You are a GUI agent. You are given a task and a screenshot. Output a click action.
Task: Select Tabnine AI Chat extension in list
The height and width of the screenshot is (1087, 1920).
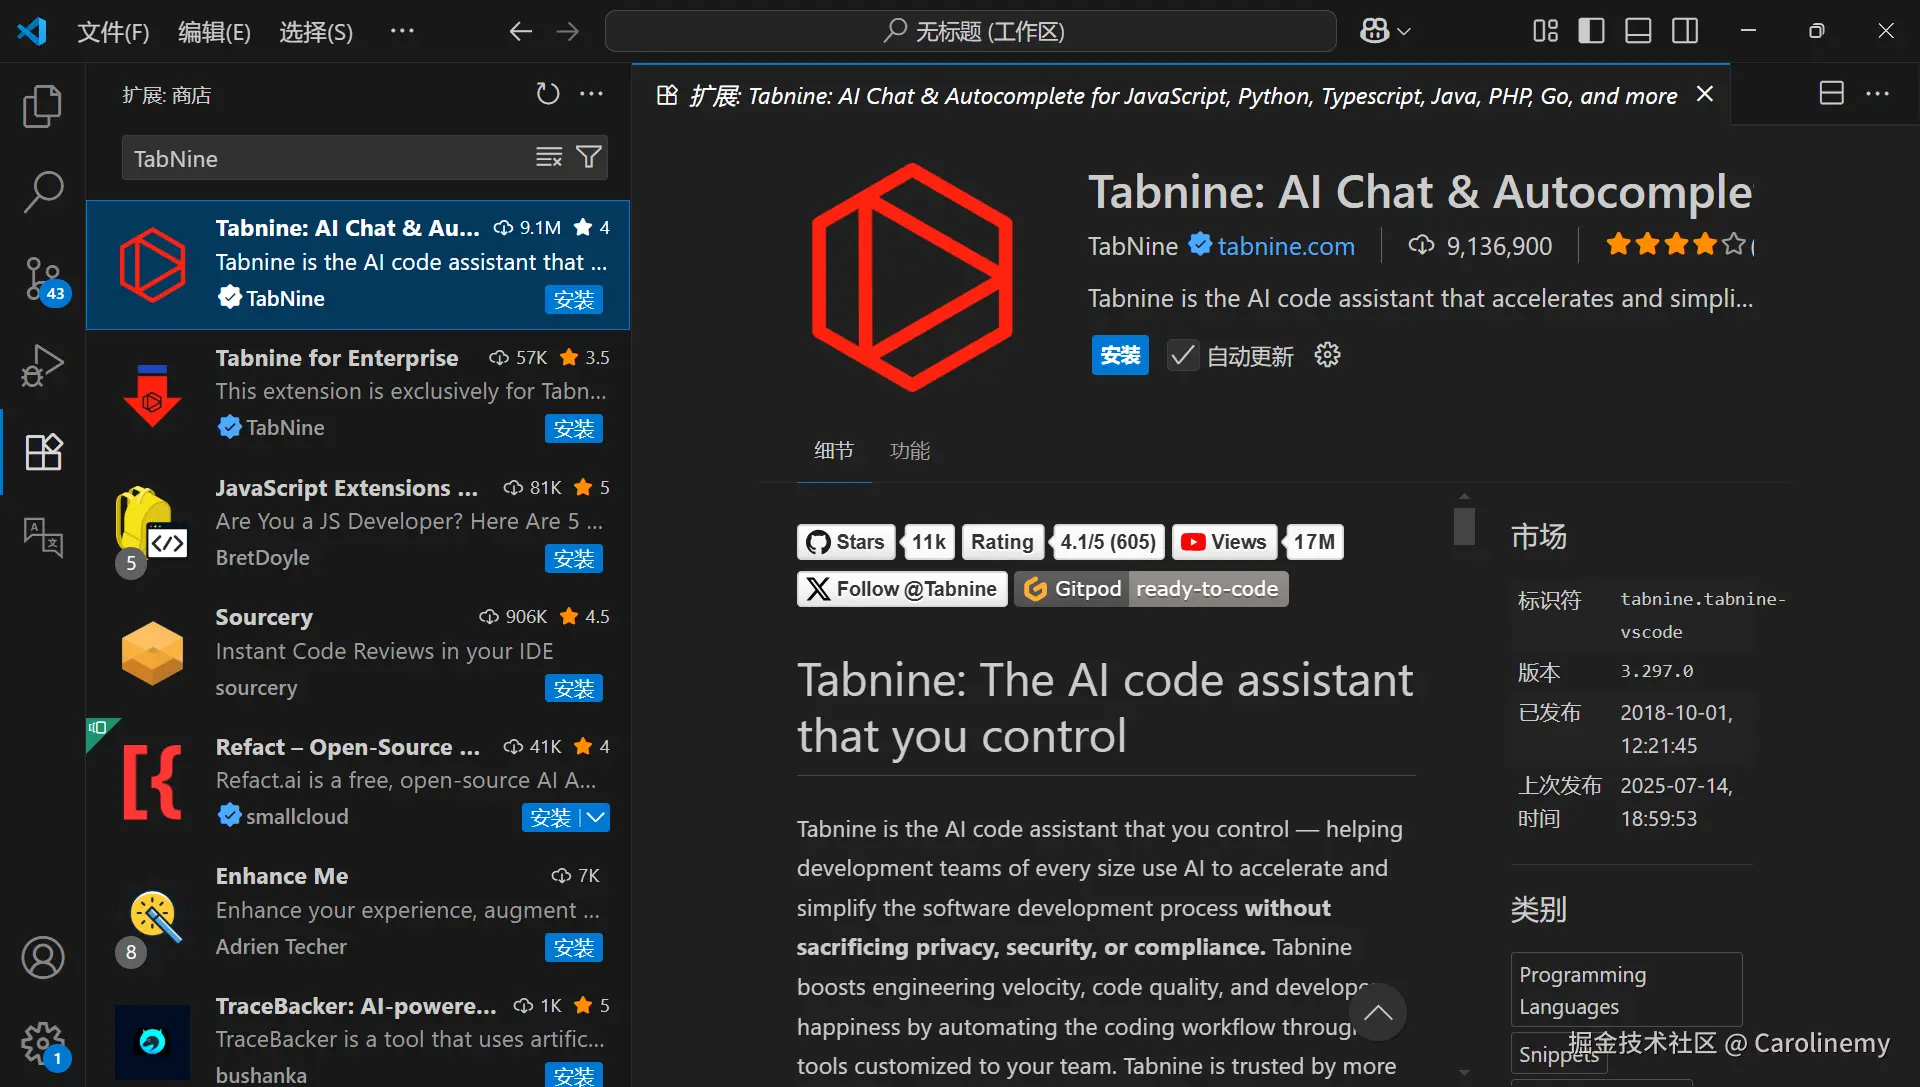pyautogui.click(x=357, y=265)
